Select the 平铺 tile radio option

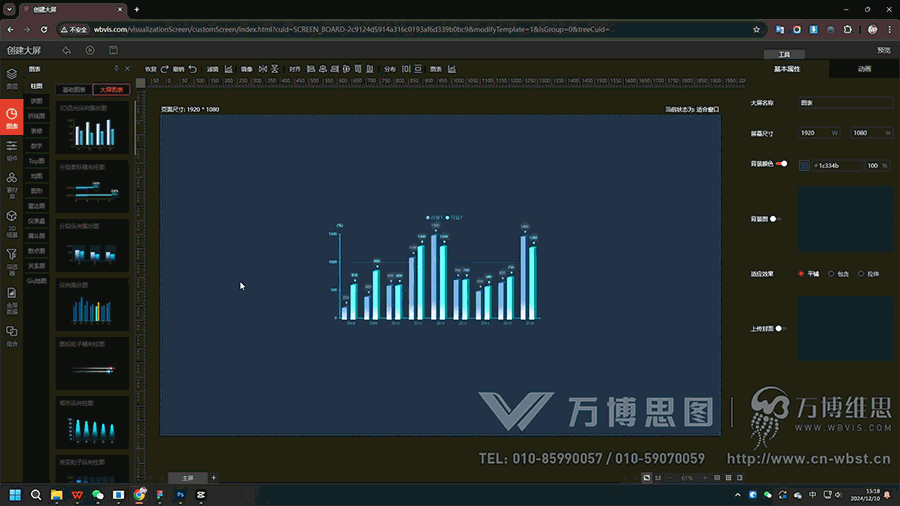click(x=801, y=274)
